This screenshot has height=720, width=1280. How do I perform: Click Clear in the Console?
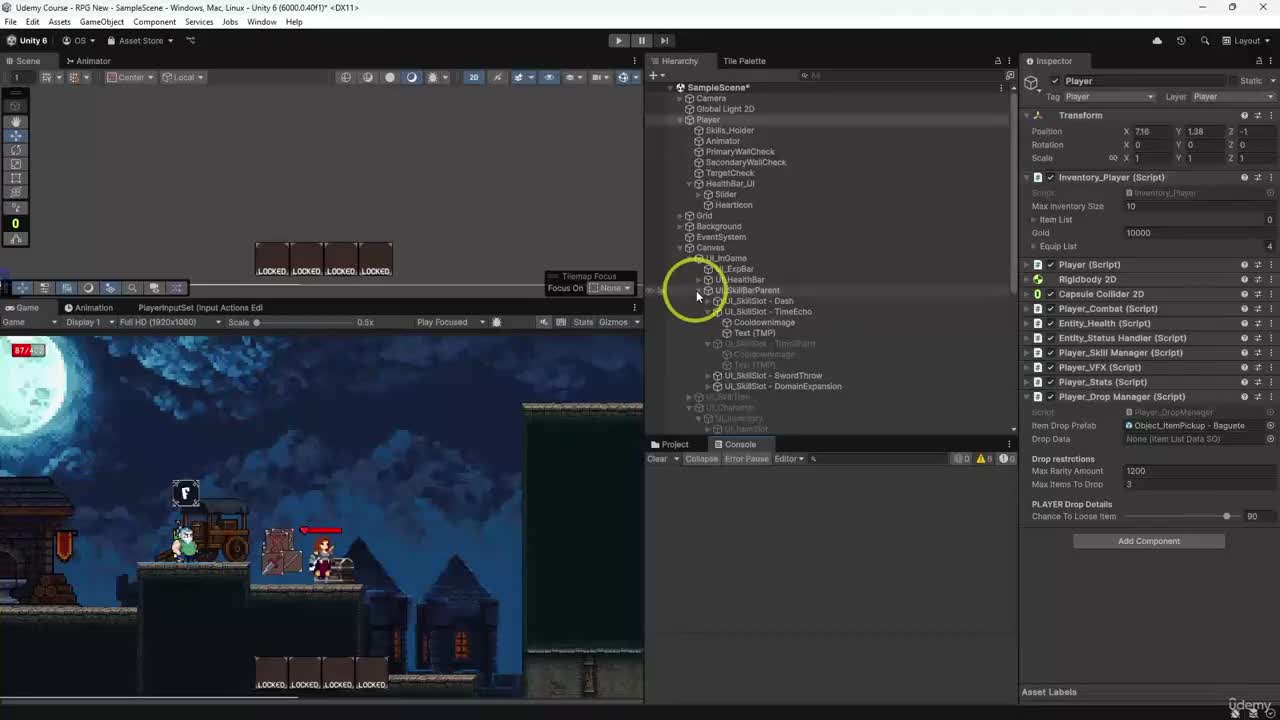click(x=657, y=459)
